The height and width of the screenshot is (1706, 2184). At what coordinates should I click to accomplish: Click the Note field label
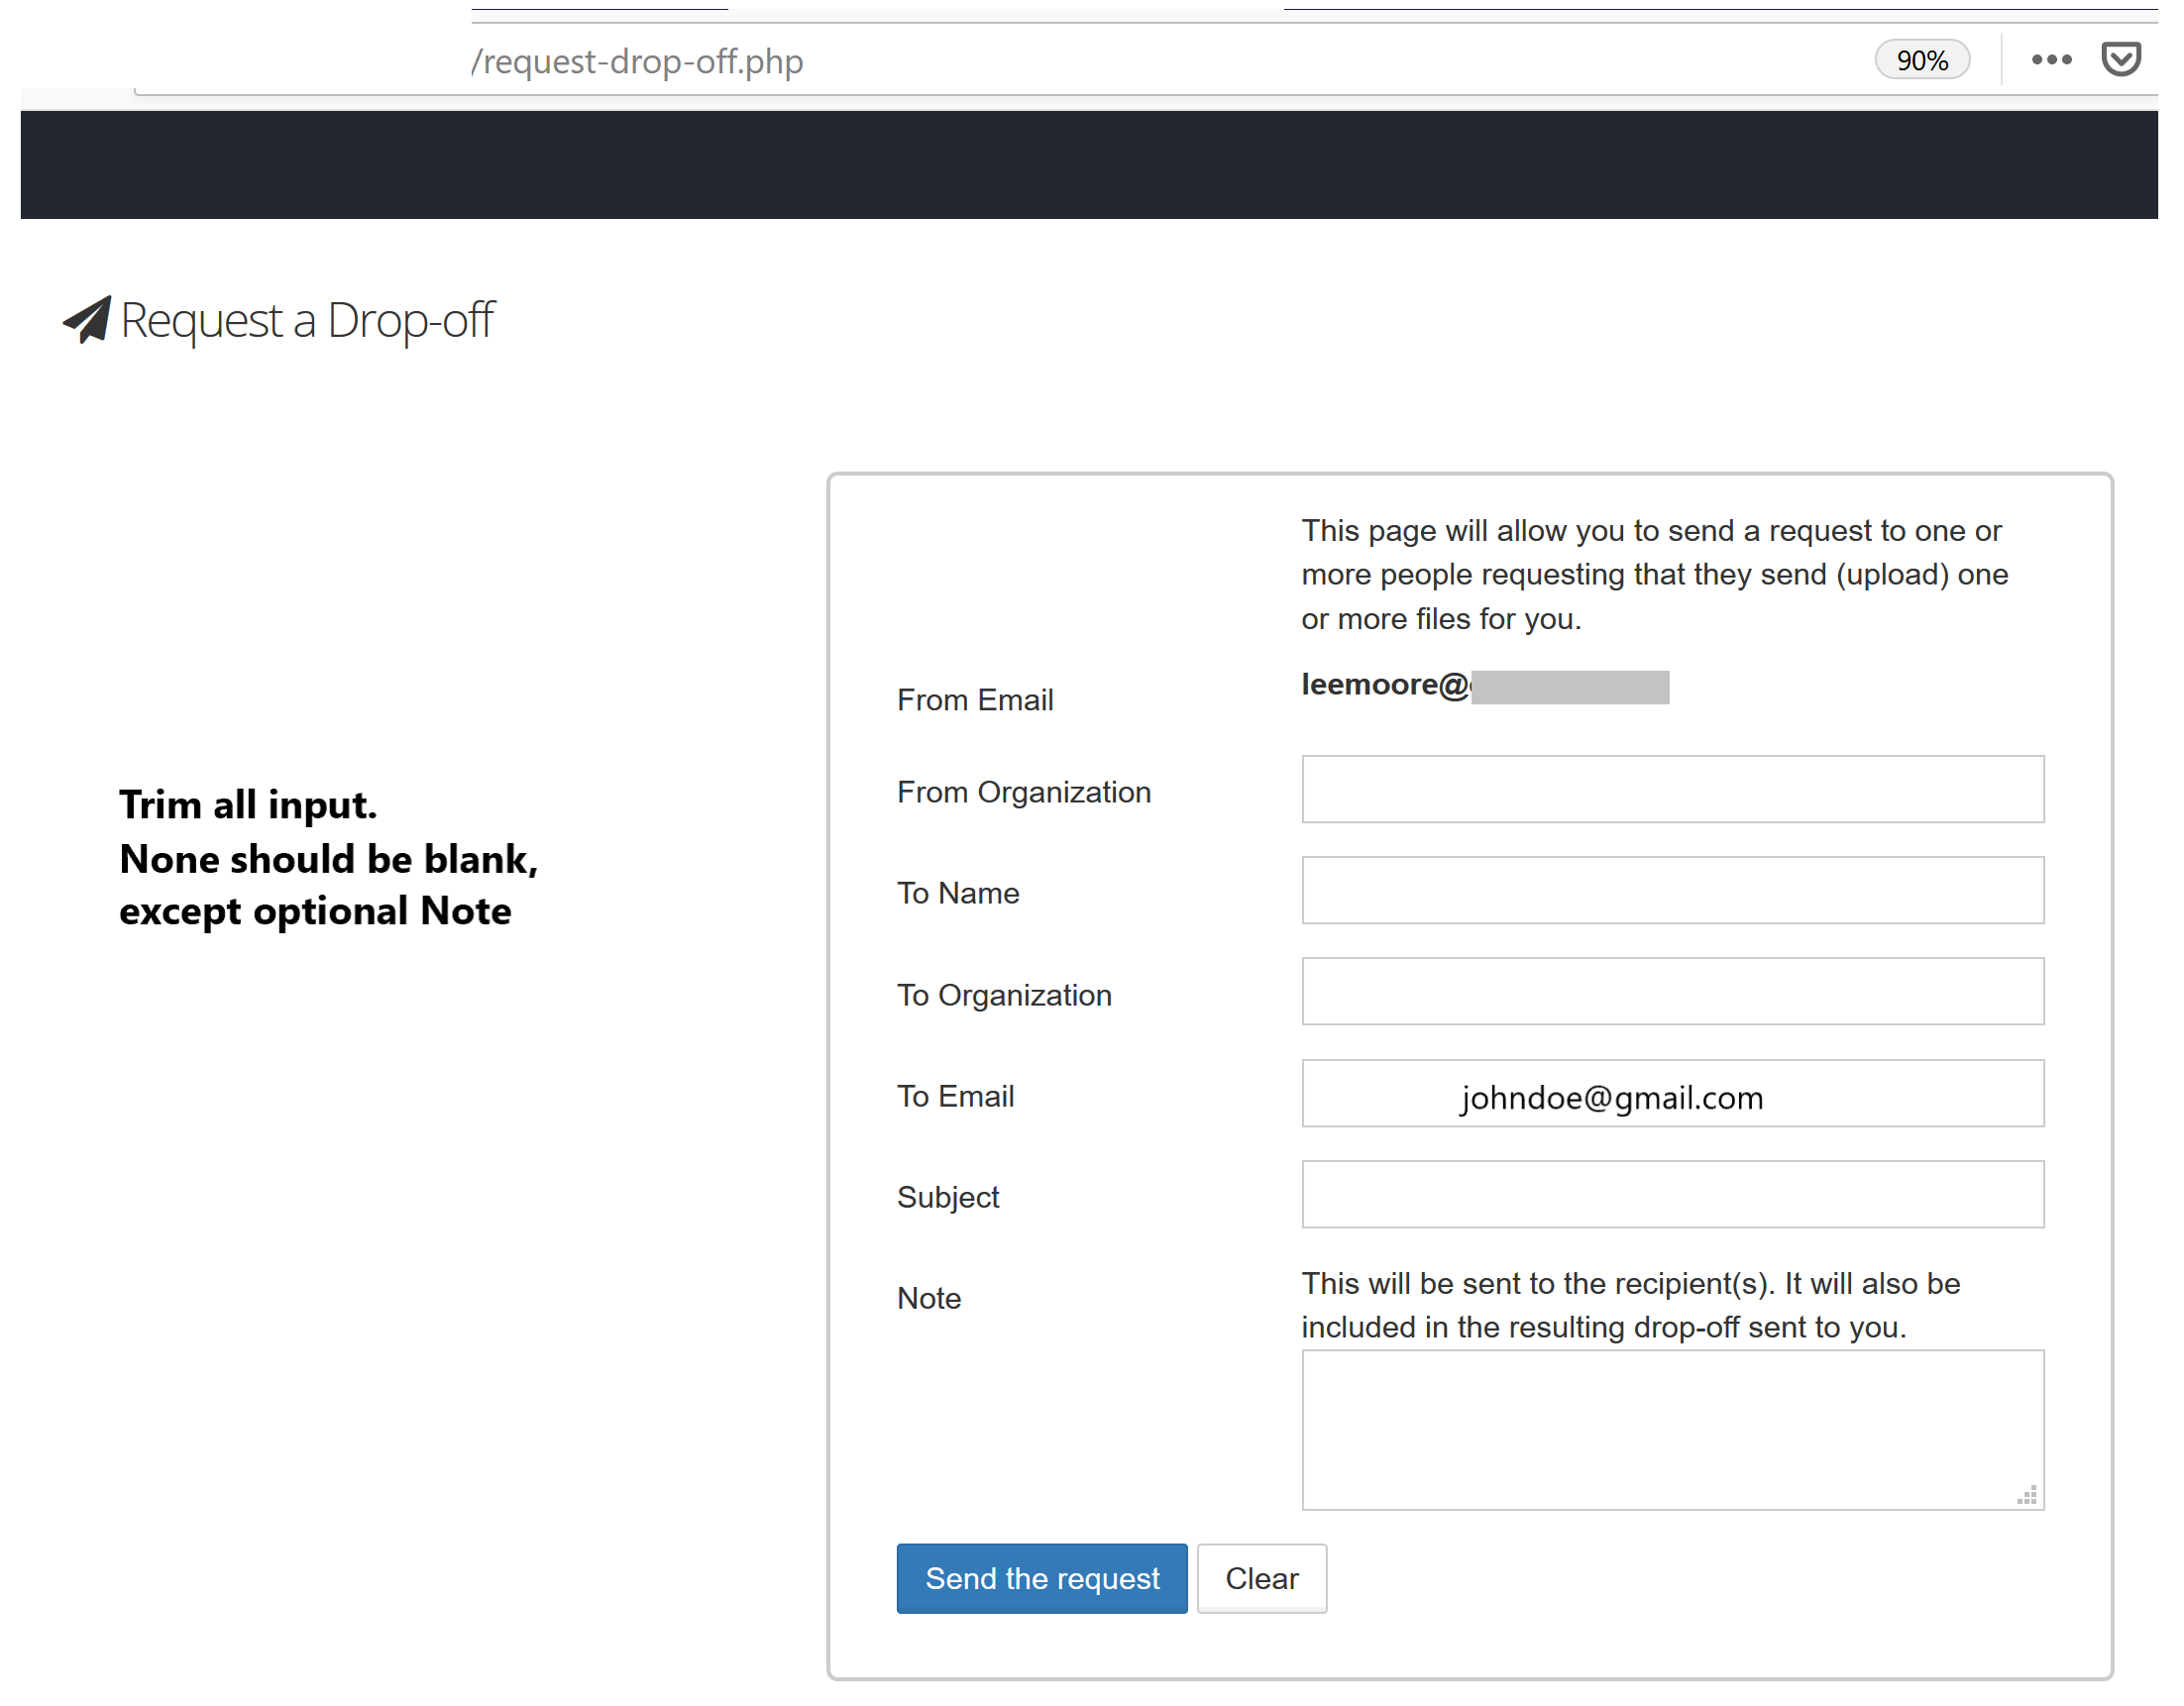point(928,1297)
